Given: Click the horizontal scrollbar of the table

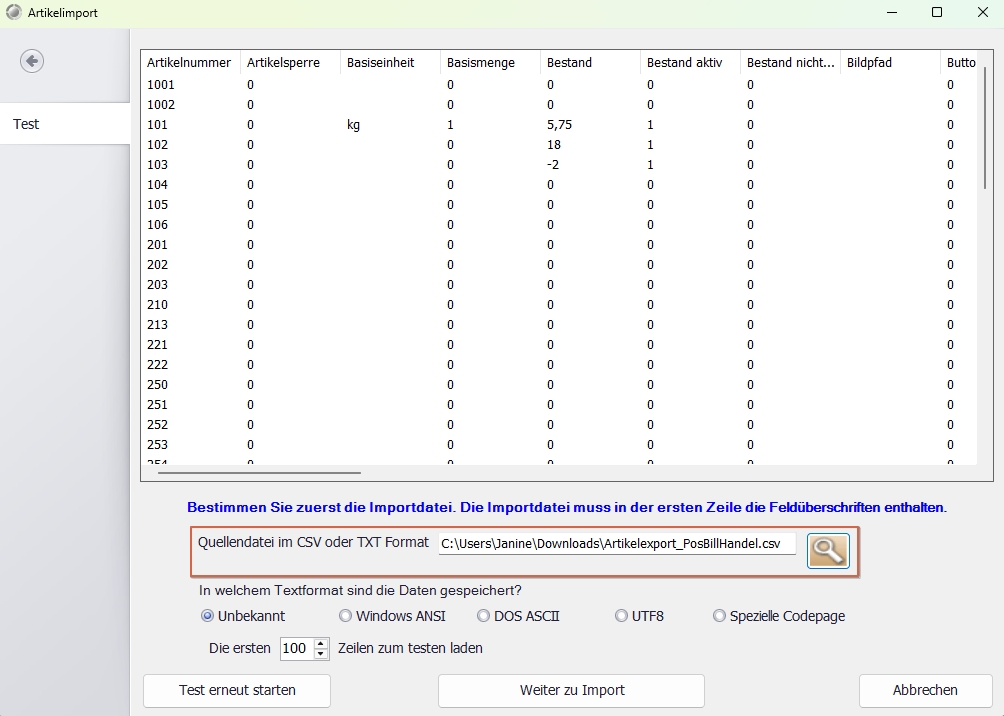Looking at the screenshot, I should tap(260, 472).
